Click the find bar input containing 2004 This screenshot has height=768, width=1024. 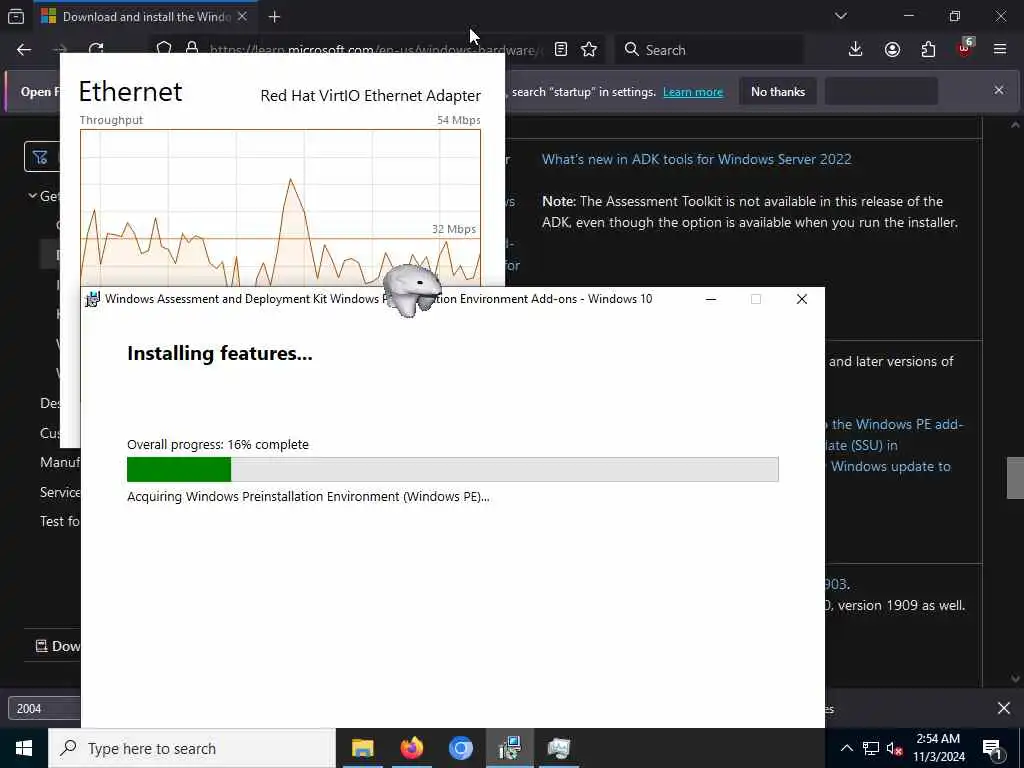tap(44, 709)
